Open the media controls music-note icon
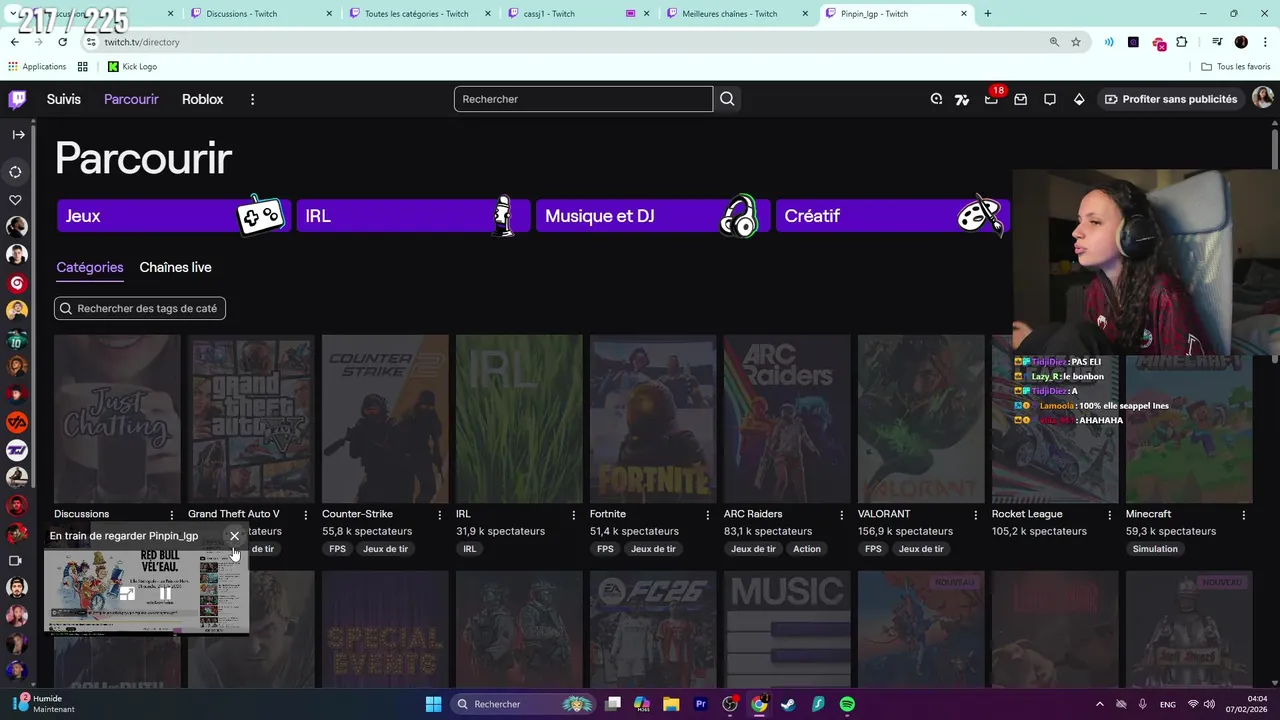Screen dimensions: 1280x720 pos(1217,42)
